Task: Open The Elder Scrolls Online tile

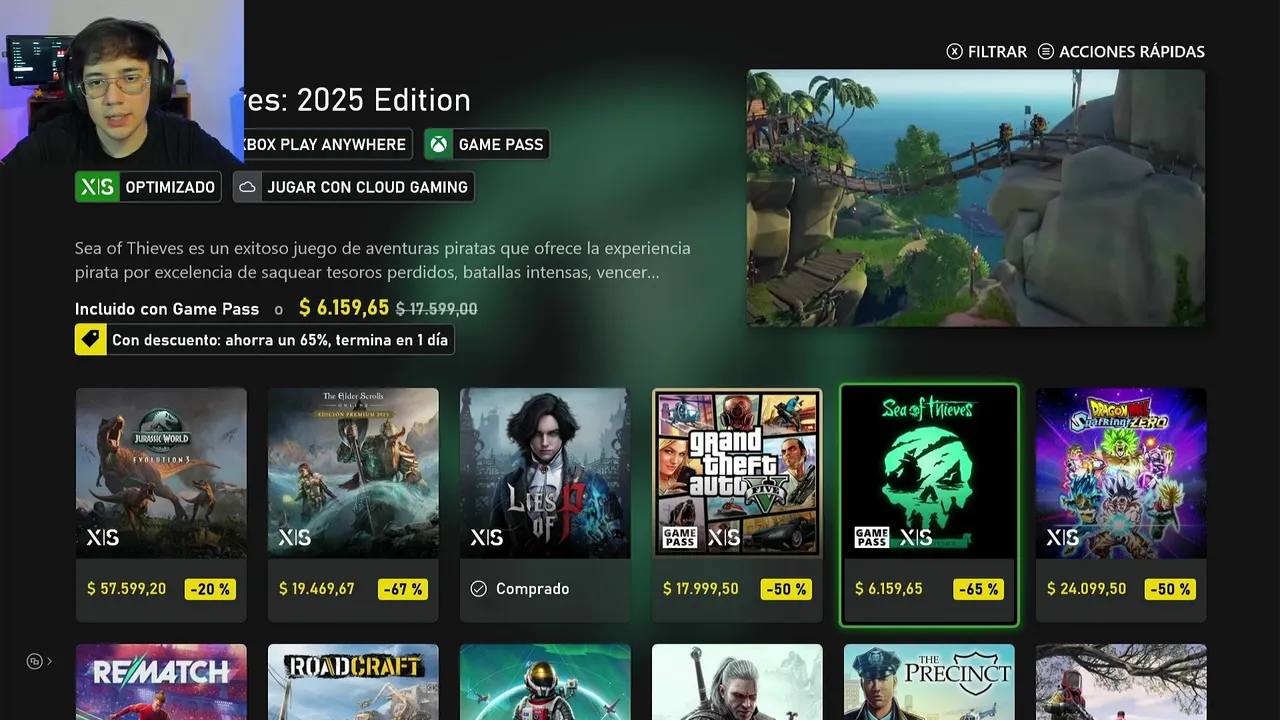Action: coord(353,505)
